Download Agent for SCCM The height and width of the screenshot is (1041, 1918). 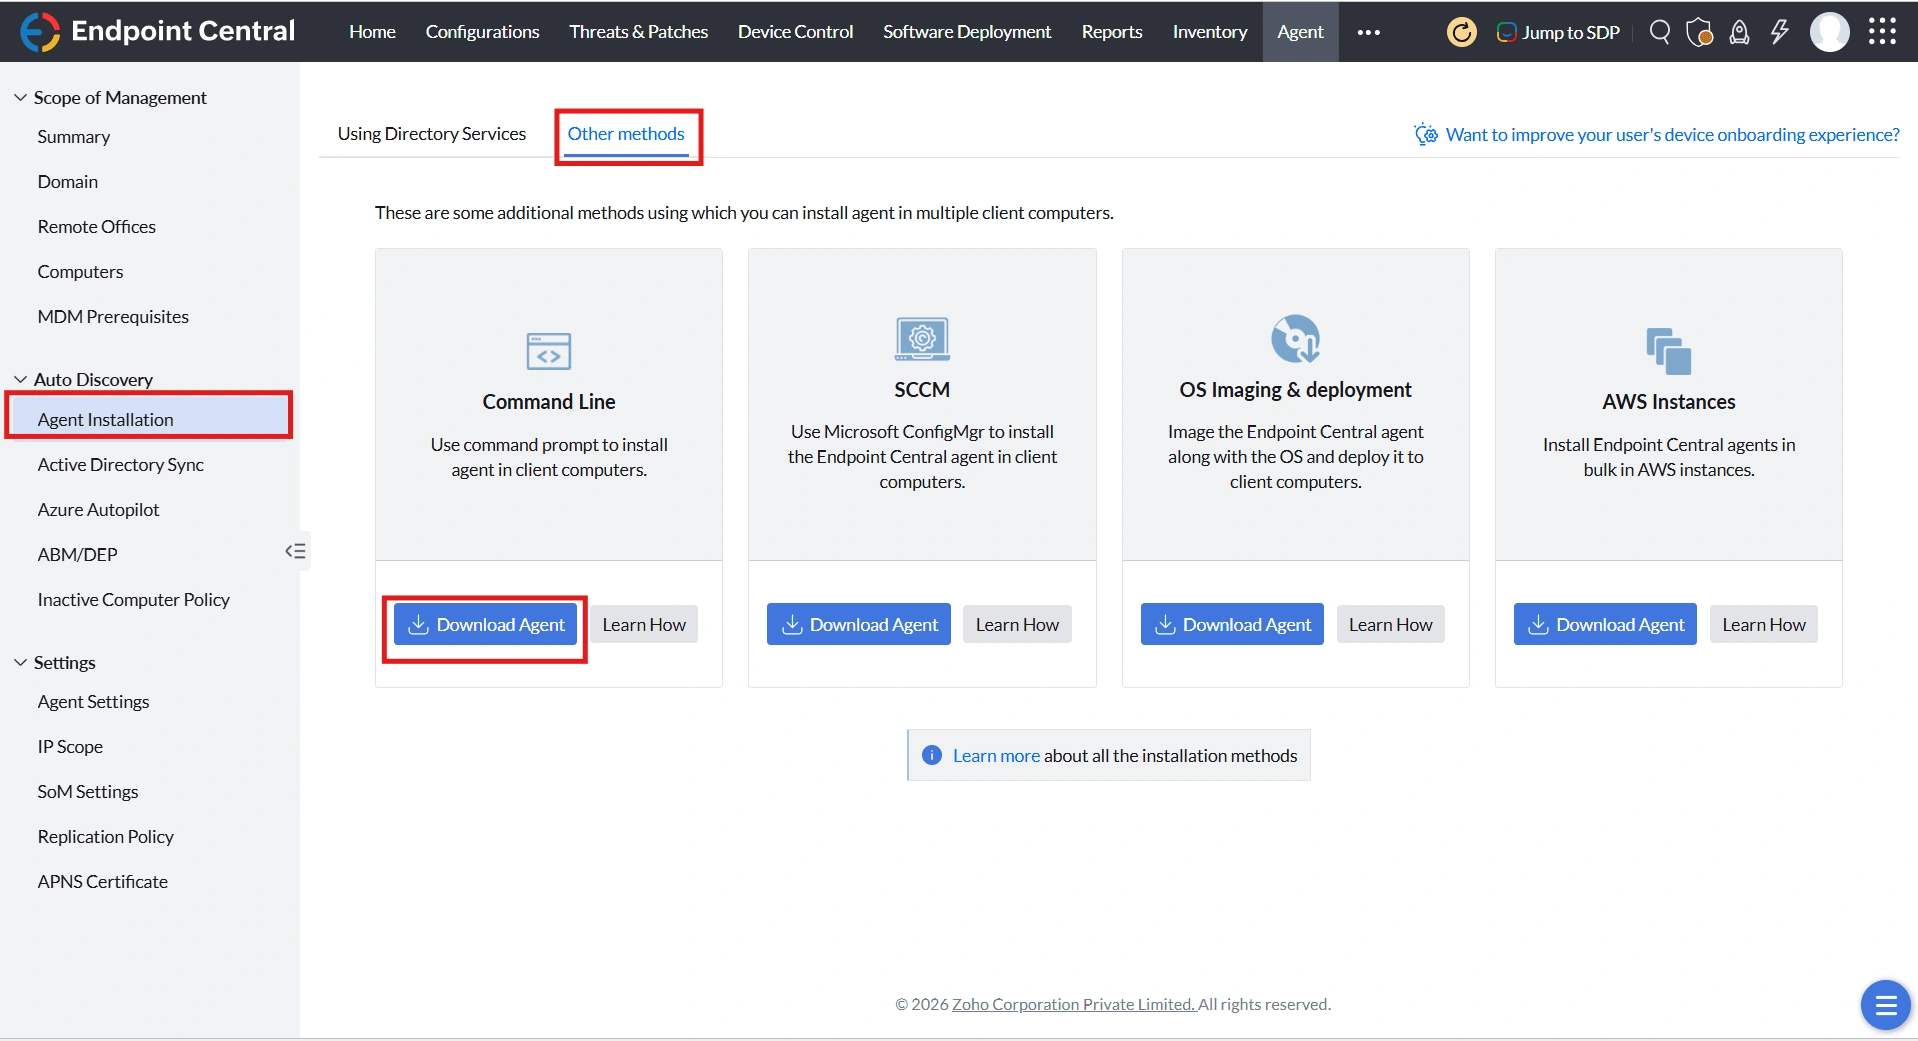pyautogui.click(x=858, y=624)
